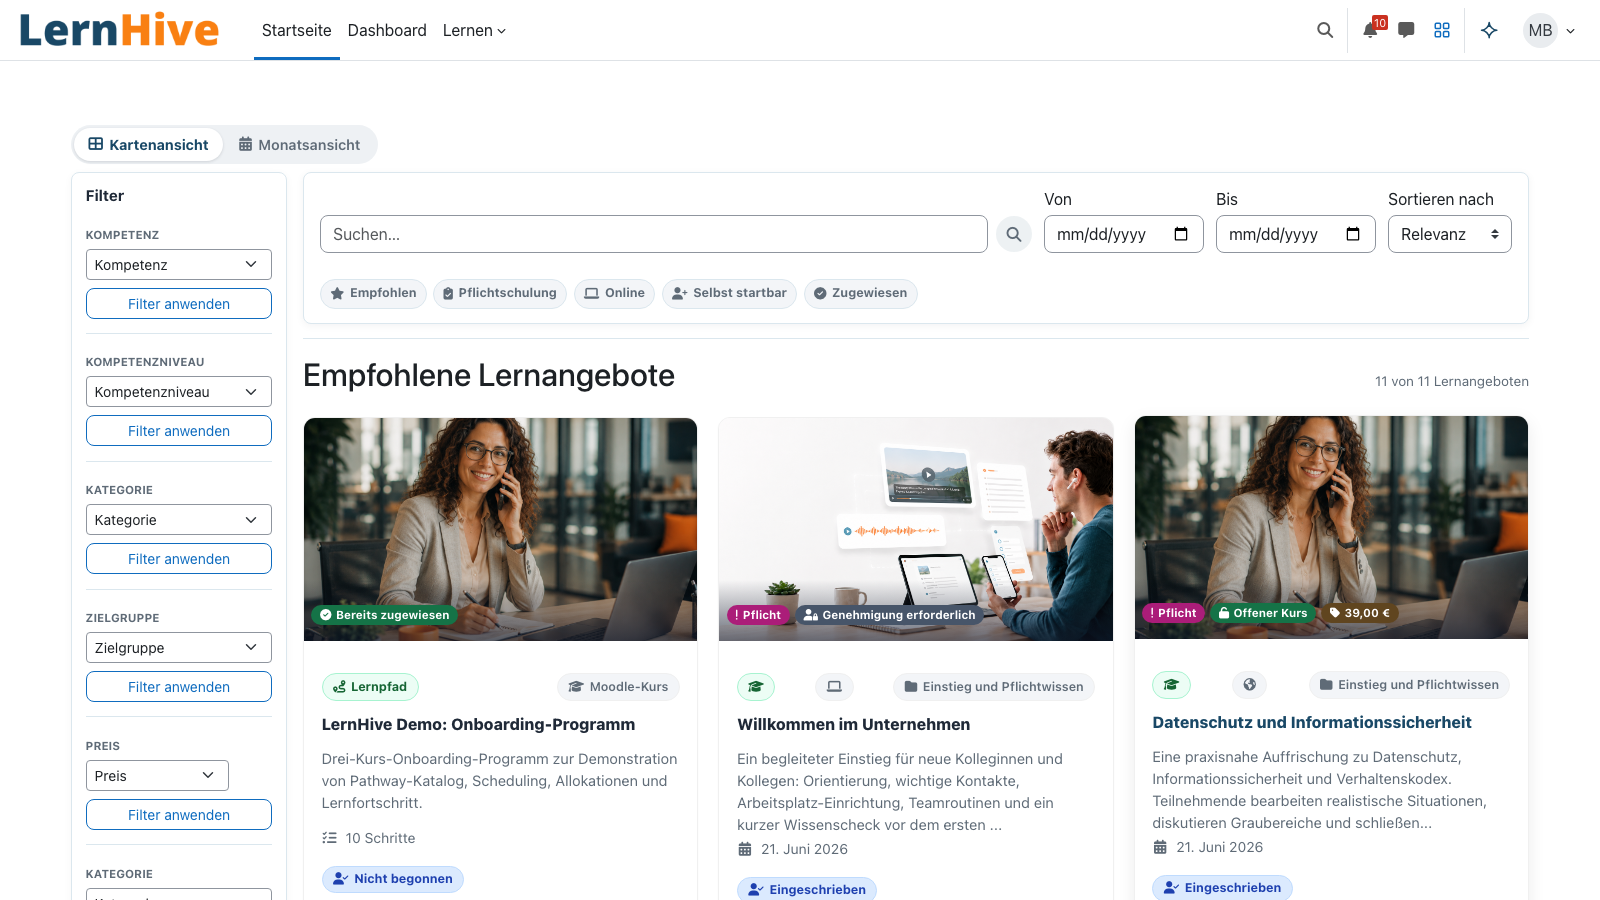The image size is (1600, 900).
Task: Open the Kompetenz dropdown
Action: pyautogui.click(x=179, y=265)
